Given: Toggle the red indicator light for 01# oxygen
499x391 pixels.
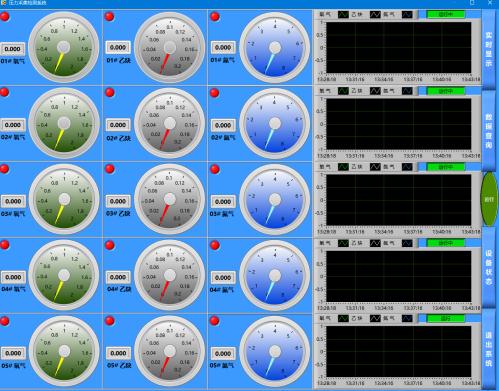Looking at the screenshot, I should [x=5, y=16].
